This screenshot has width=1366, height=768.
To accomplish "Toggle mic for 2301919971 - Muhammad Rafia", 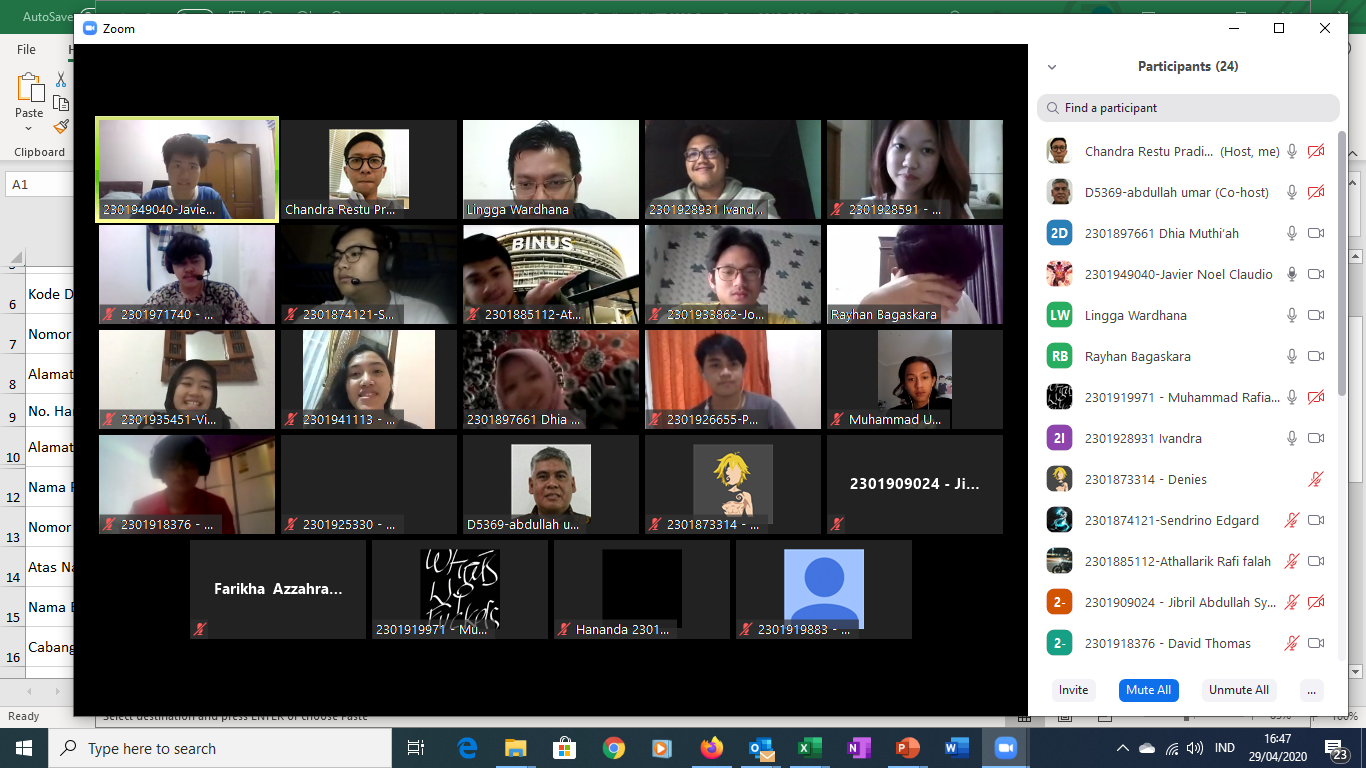I will (1292, 397).
